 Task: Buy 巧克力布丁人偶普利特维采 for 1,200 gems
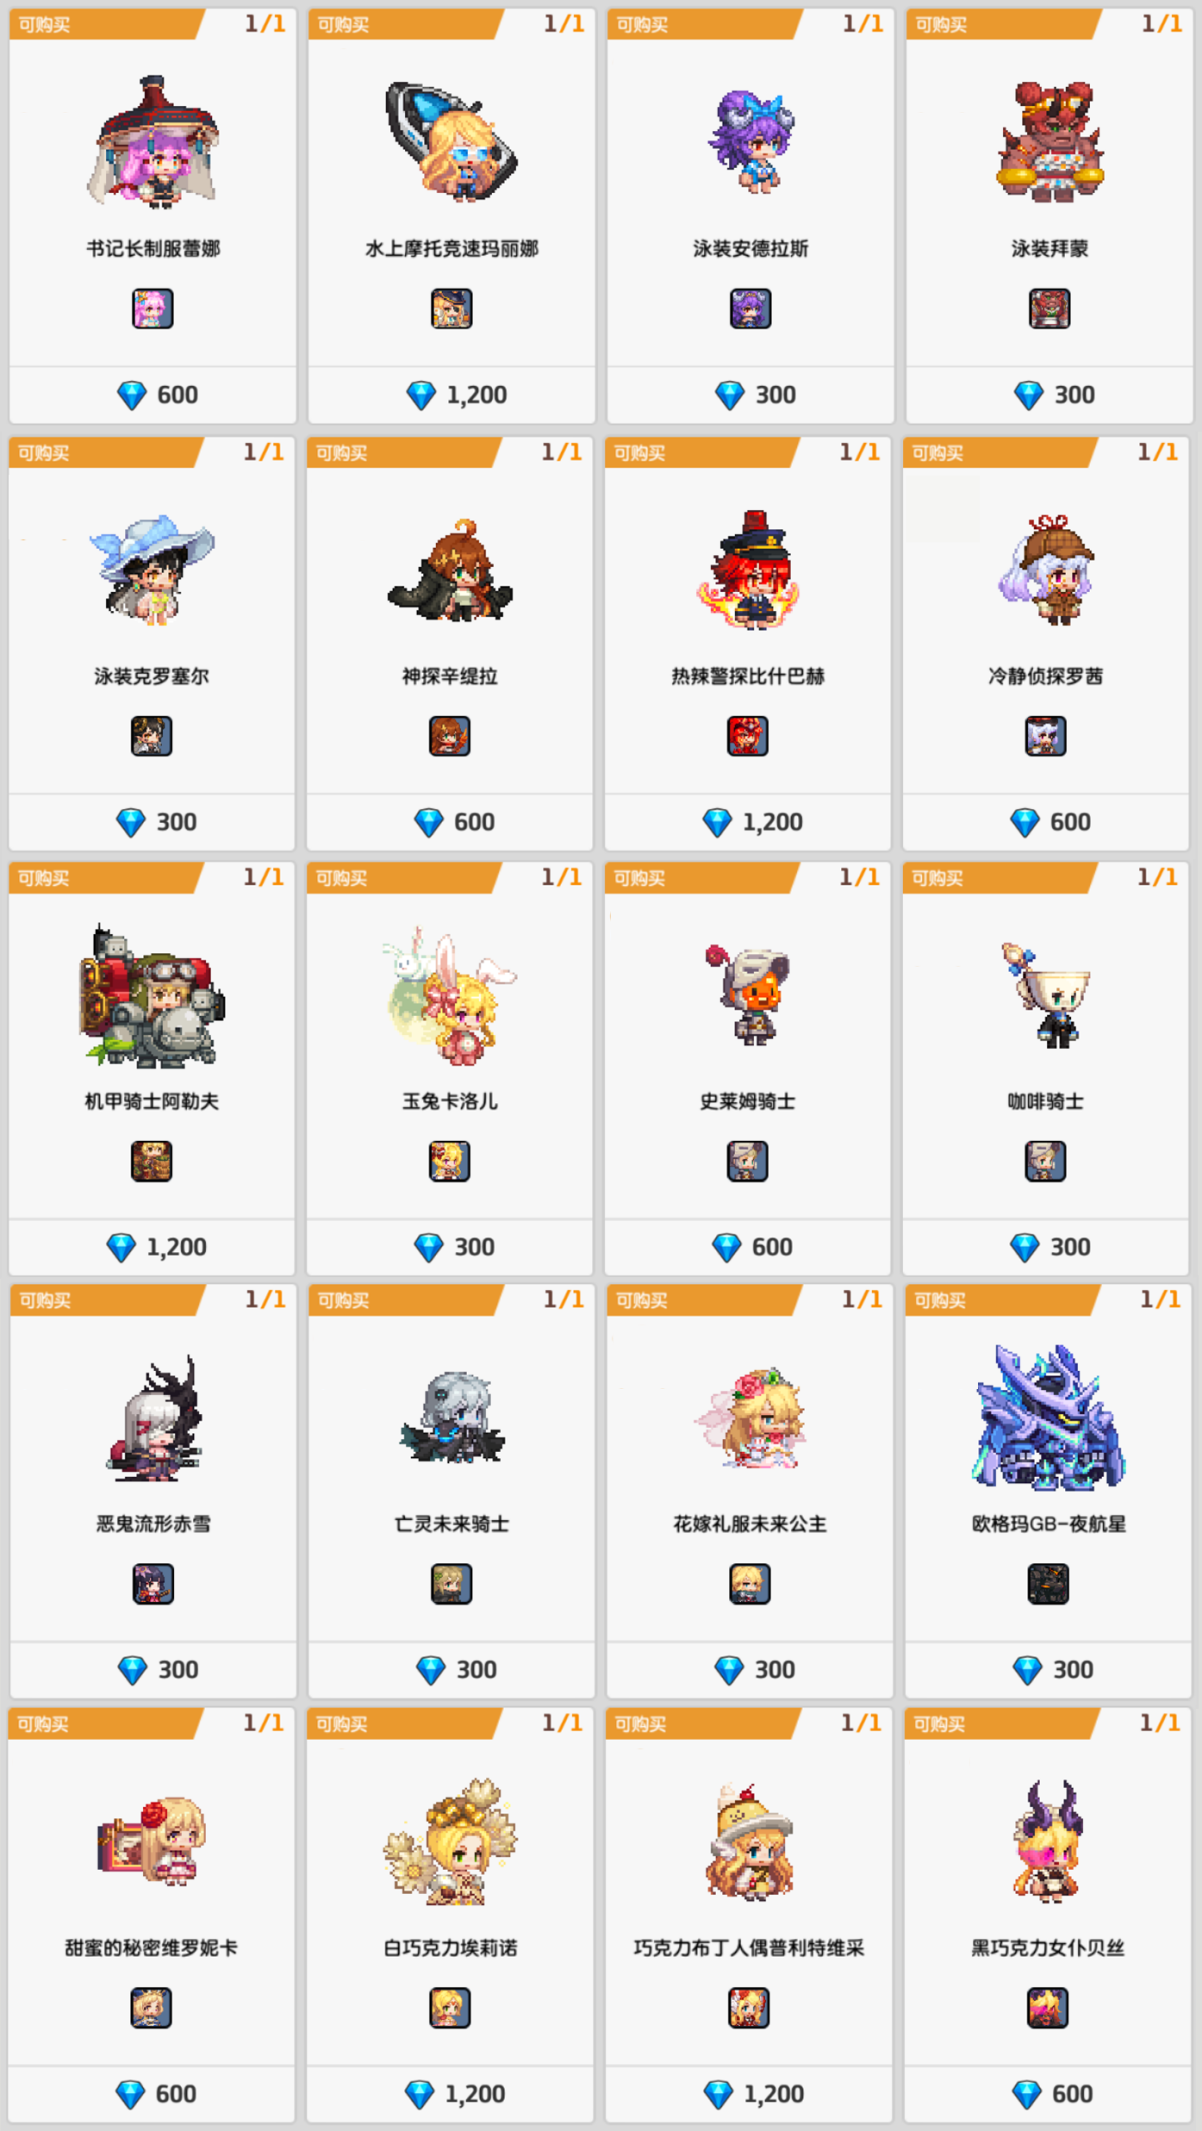click(748, 2094)
